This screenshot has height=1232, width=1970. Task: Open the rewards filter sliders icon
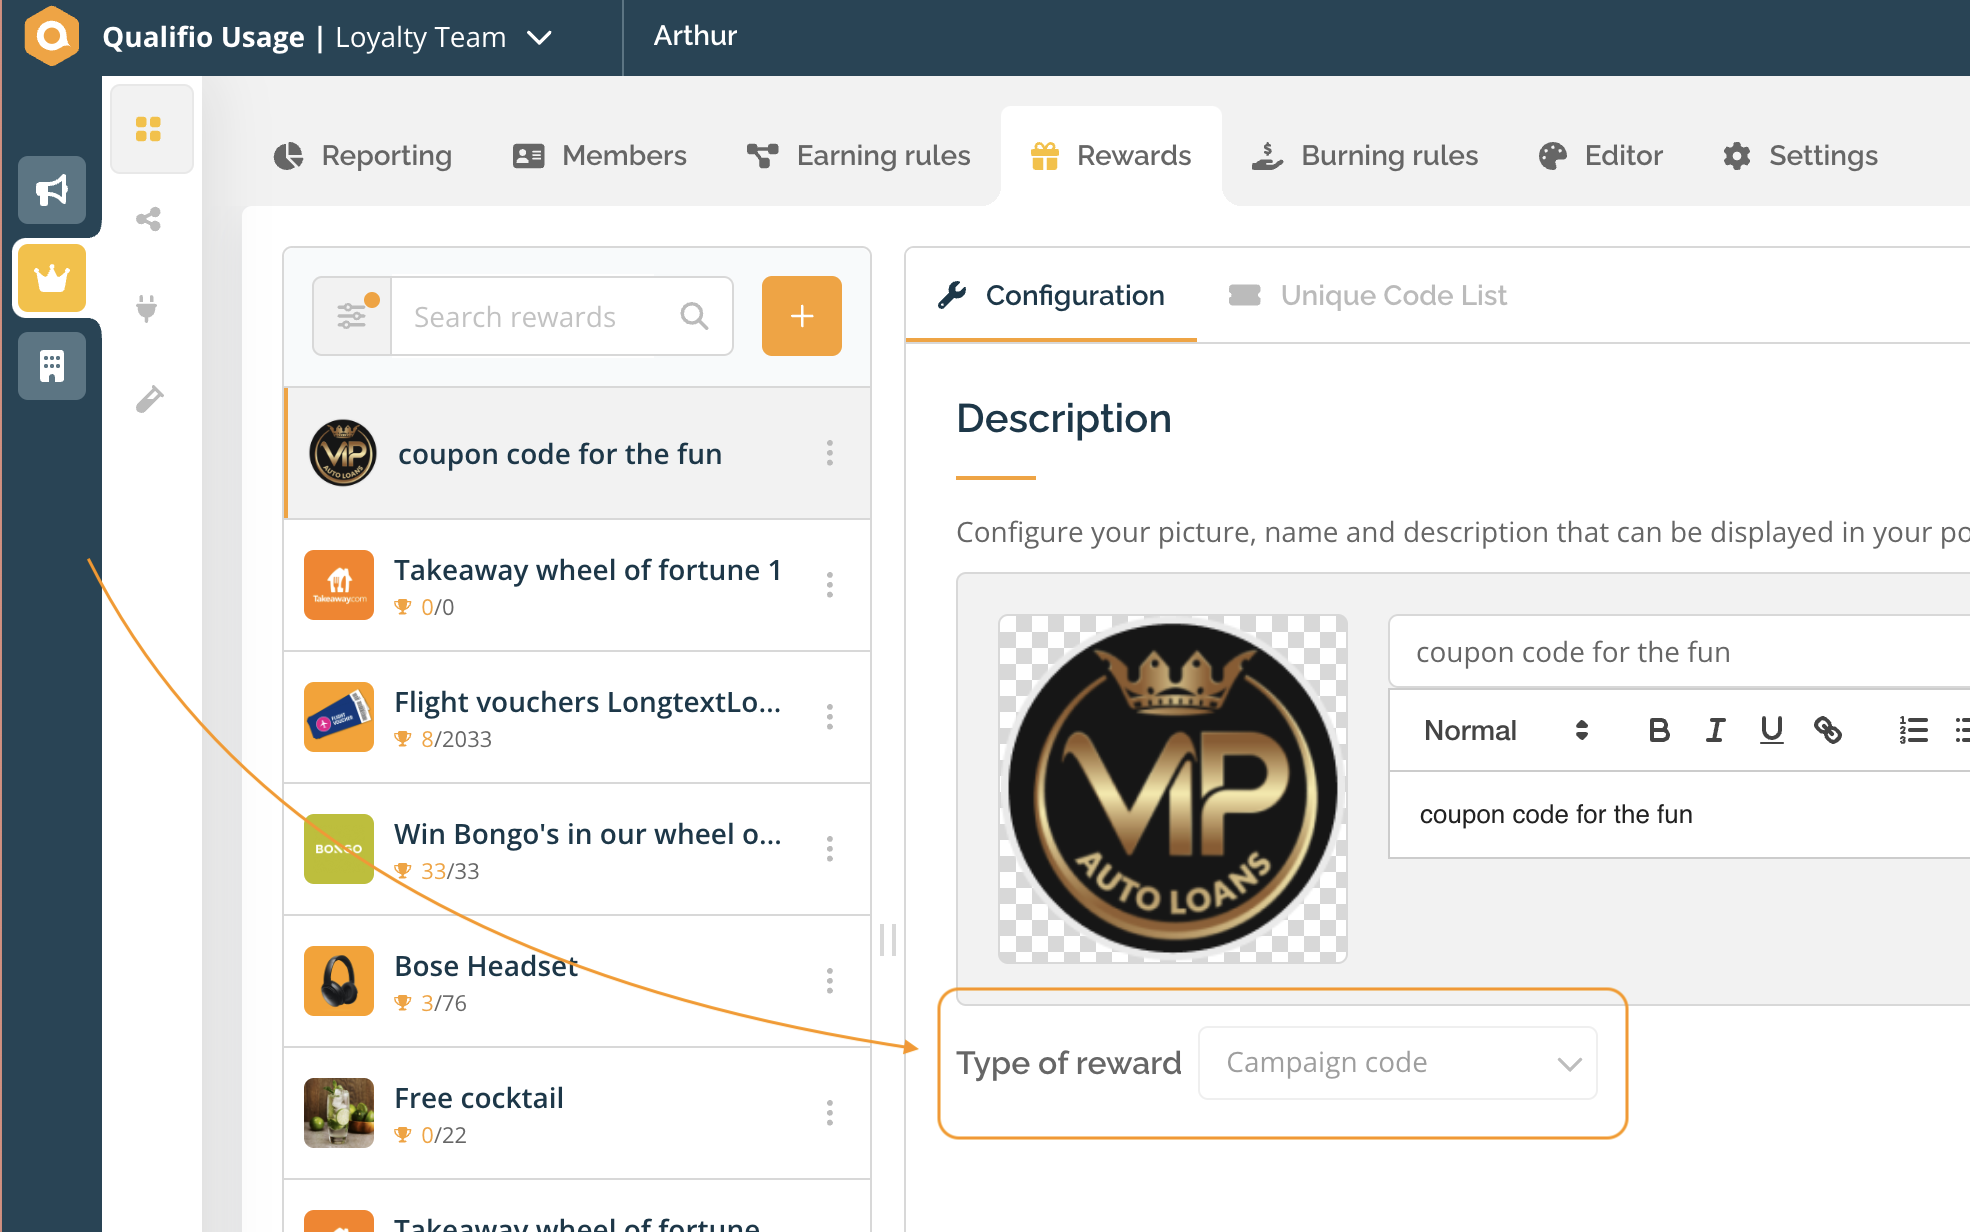[352, 316]
